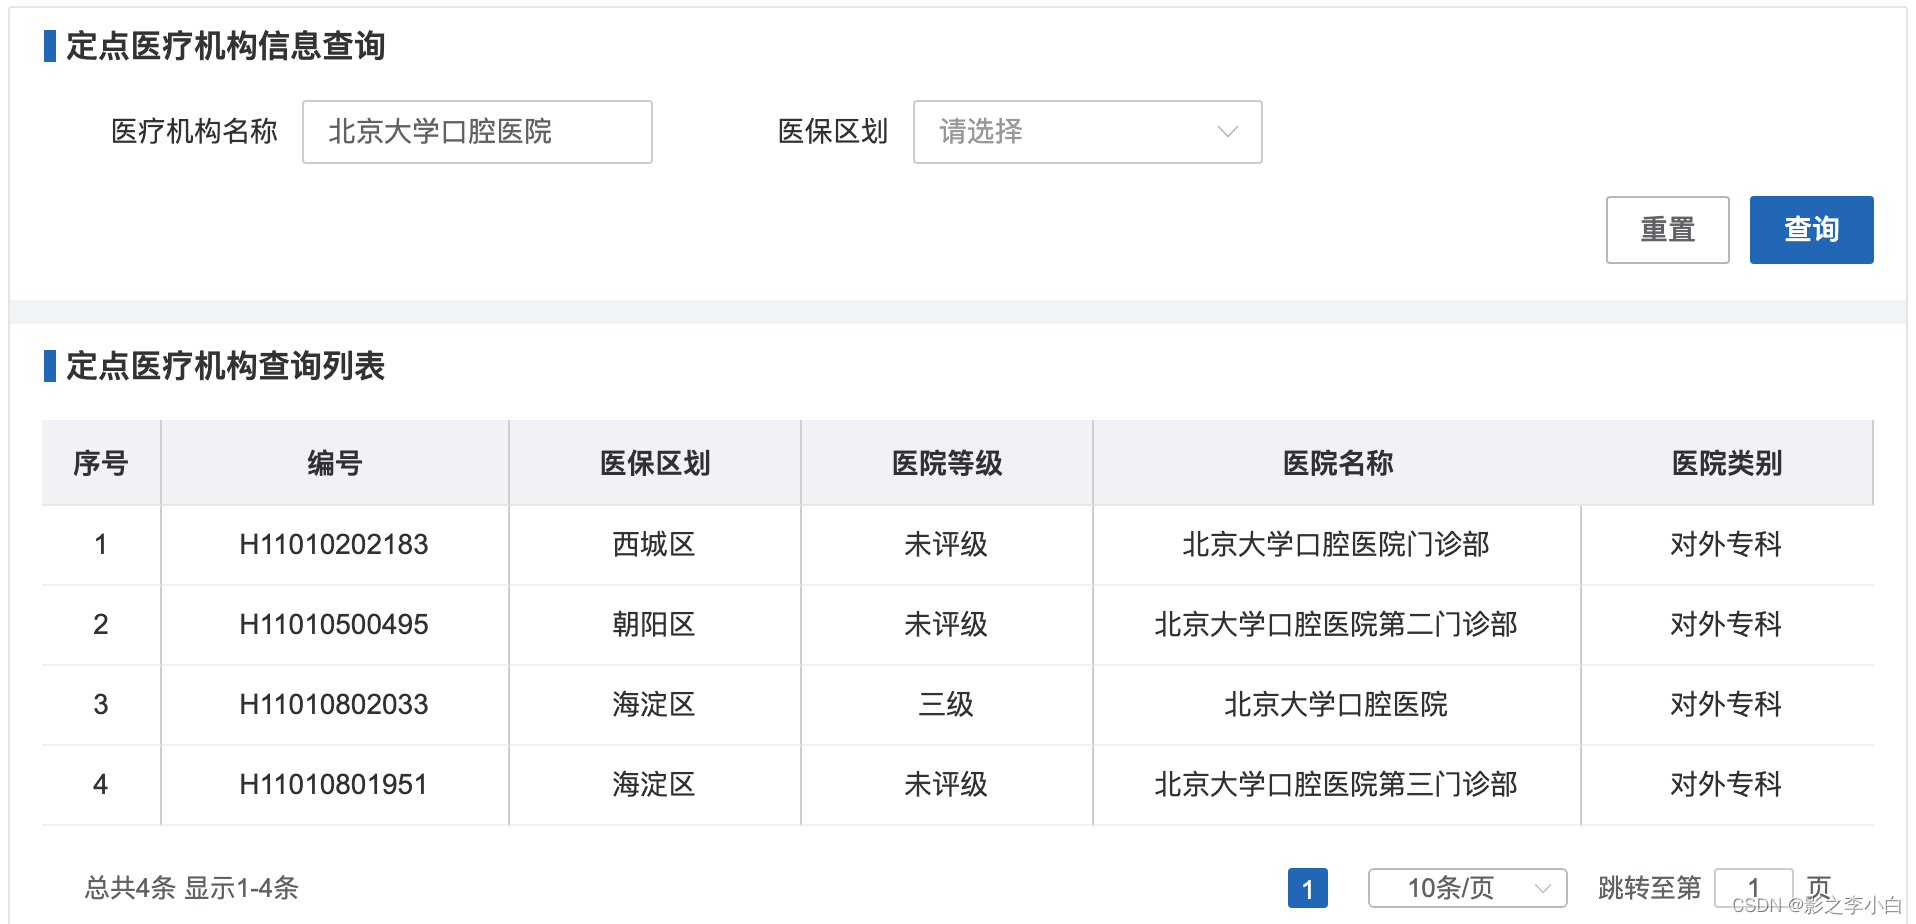Open the 医保区划 dropdown
Screen dimensions: 1916x924
[1087, 132]
